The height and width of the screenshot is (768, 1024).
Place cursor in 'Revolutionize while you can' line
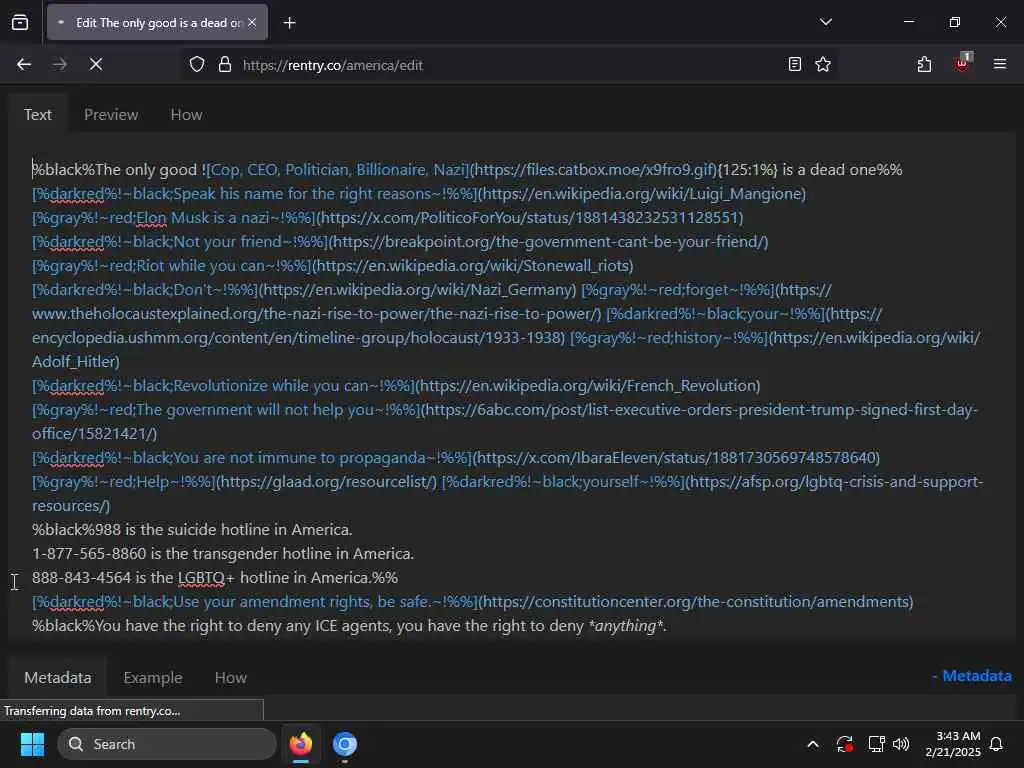396,386
